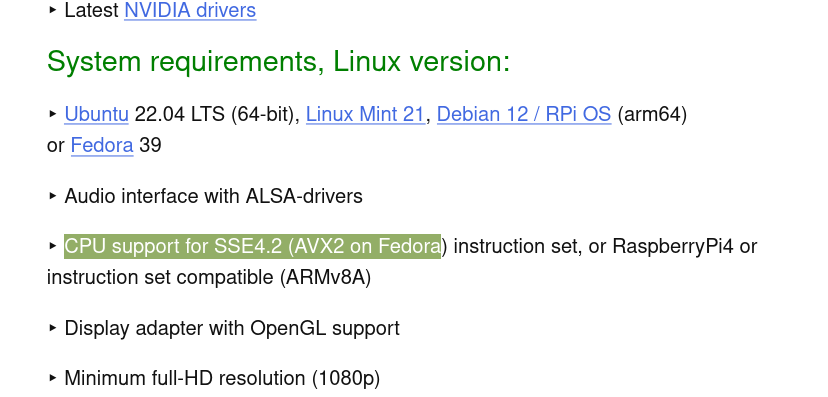Click the bullet arrow before CPU support

coord(53,245)
